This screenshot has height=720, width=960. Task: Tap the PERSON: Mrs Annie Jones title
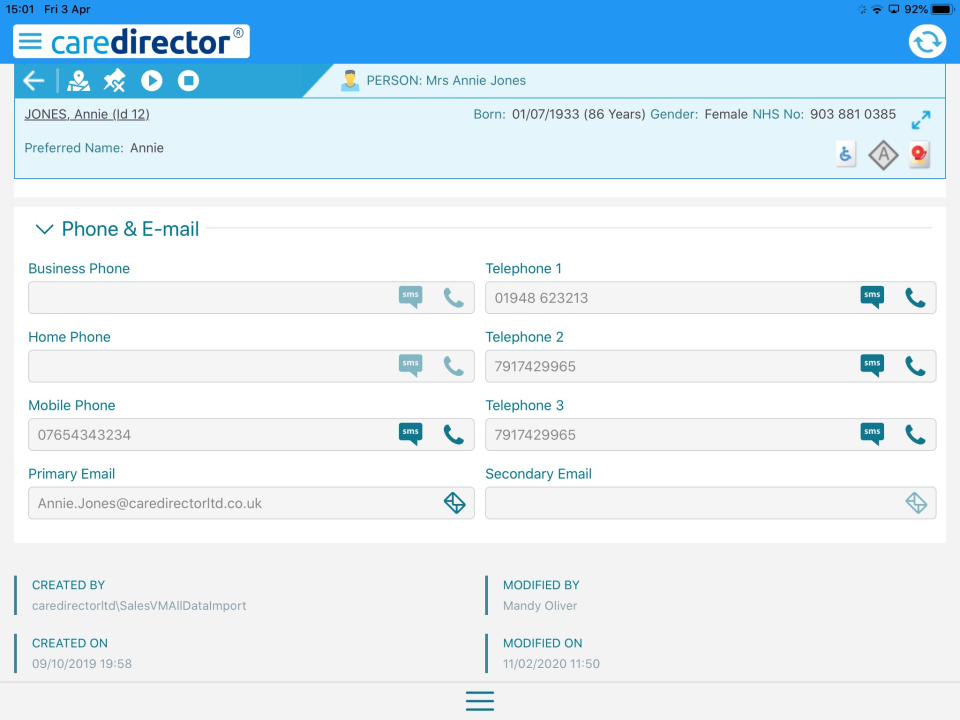click(446, 81)
